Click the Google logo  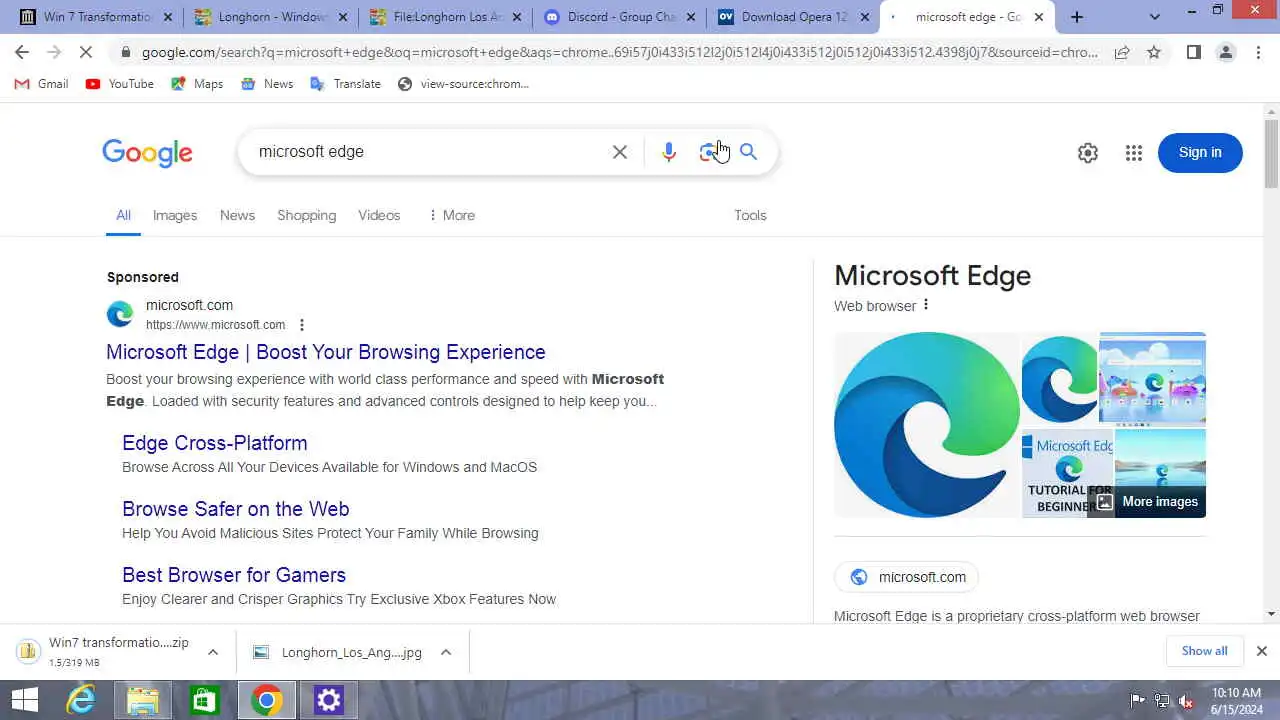coord(147,153)
